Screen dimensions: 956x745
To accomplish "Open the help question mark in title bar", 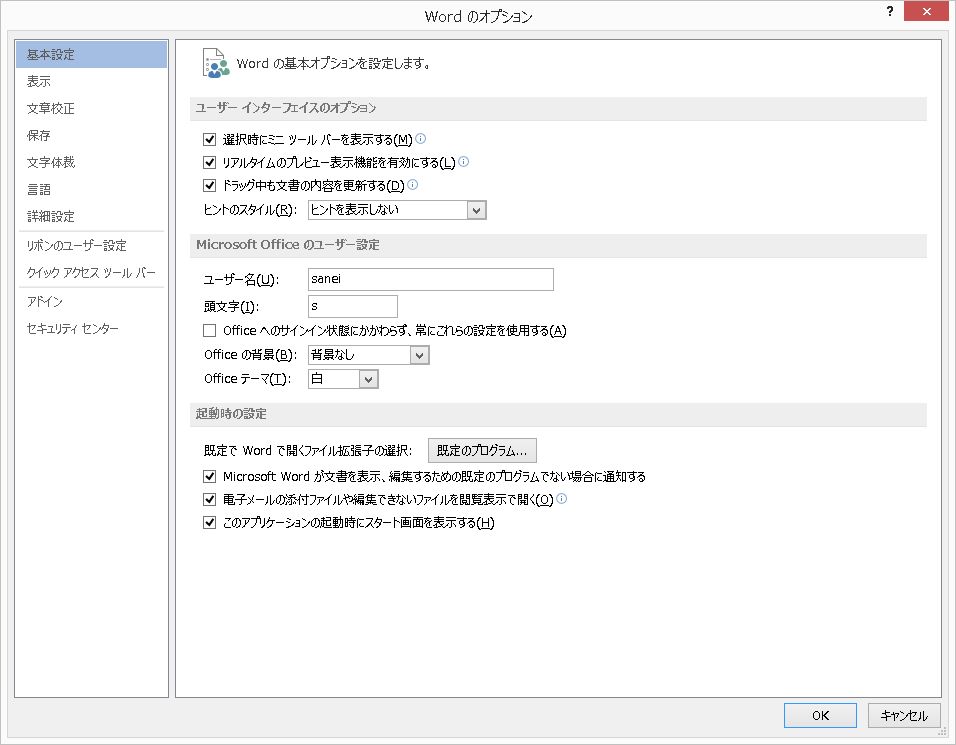I will [x=890, y=11].
